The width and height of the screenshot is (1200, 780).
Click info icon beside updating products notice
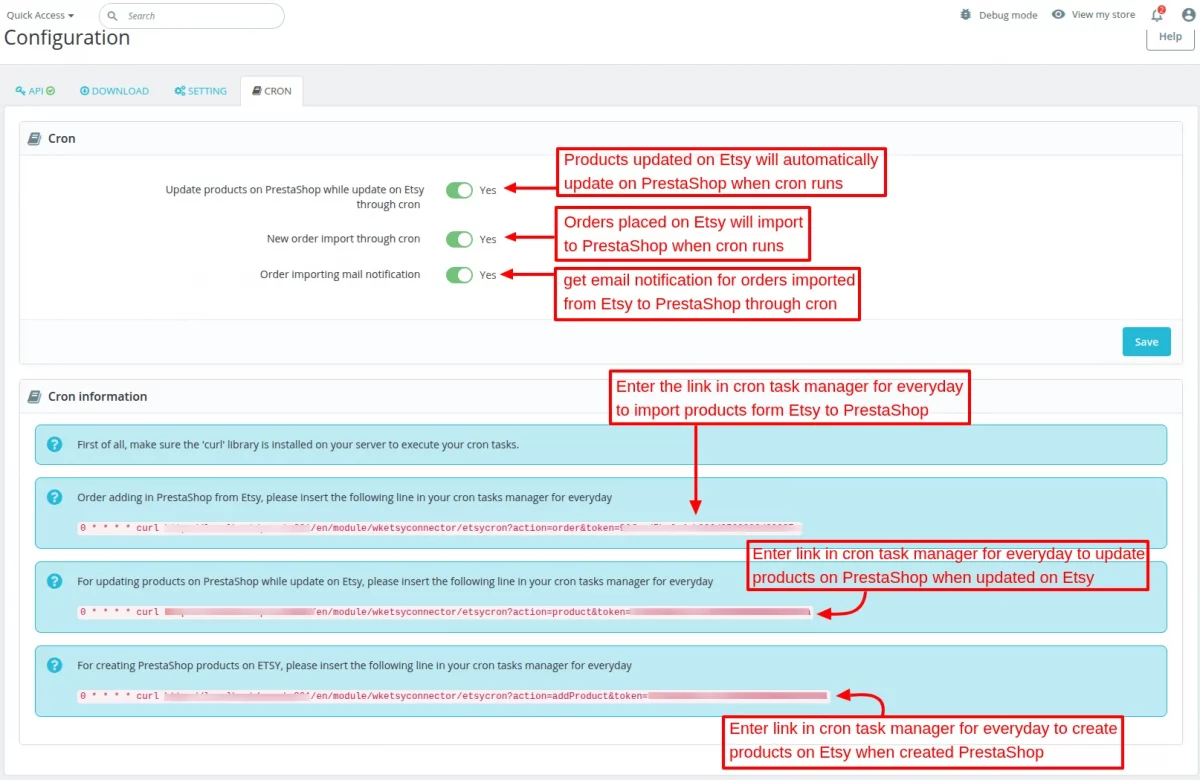pyautogui.click(x=56, y=580)
